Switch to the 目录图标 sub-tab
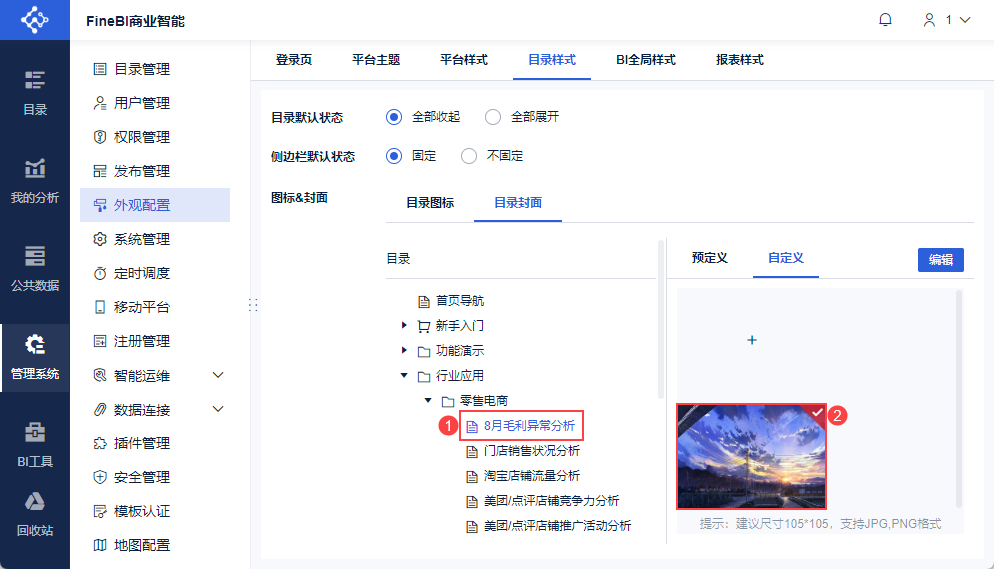The image size is (994, 569). [430, 203]
